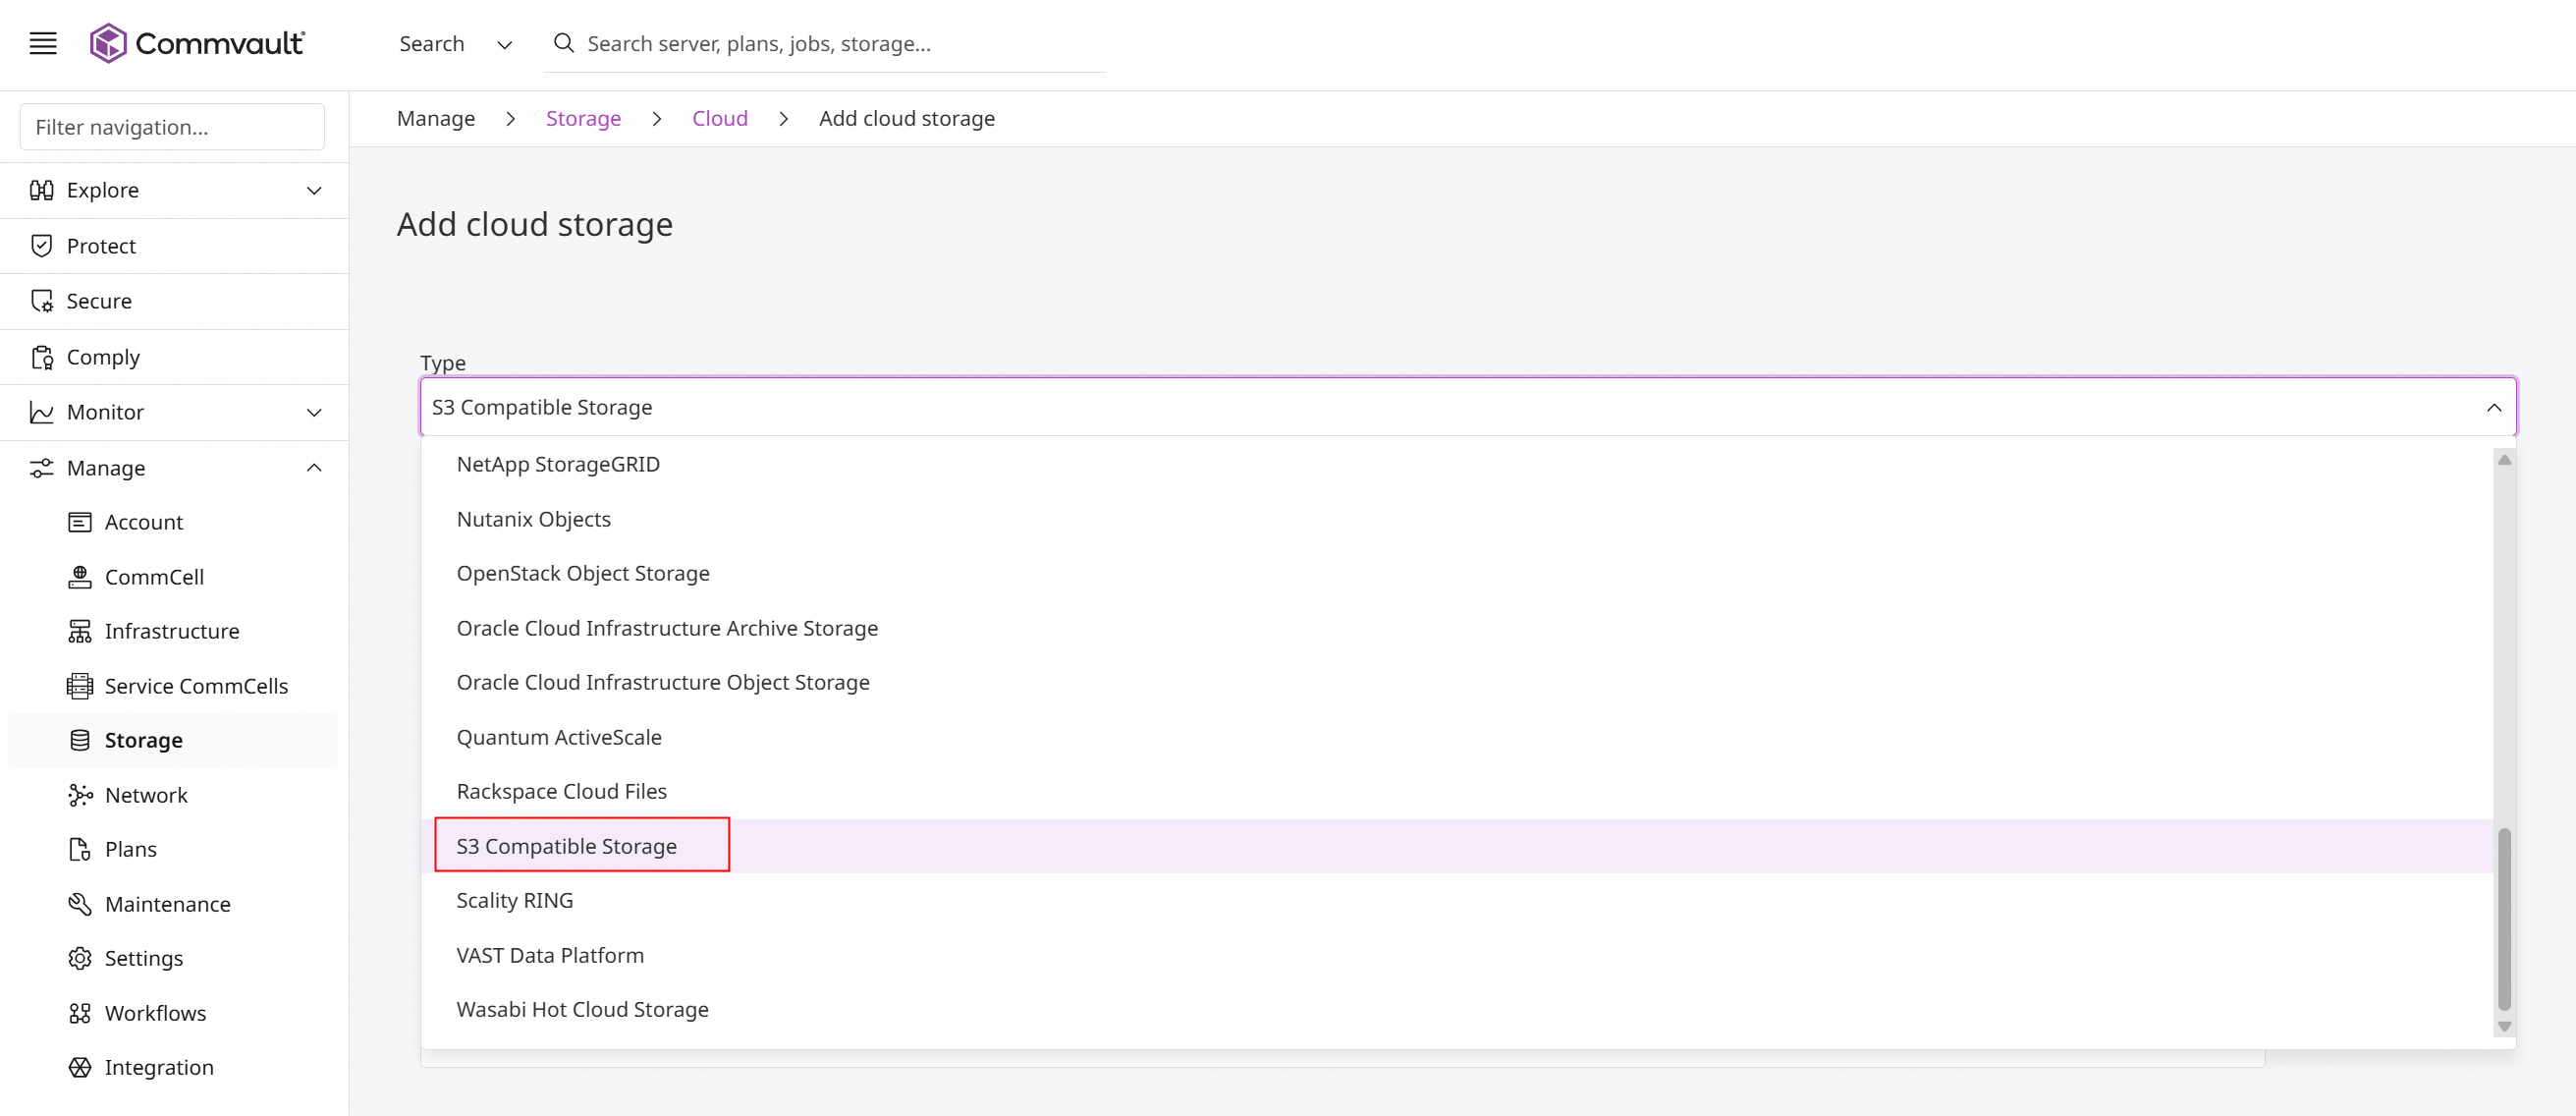Open the hamburger navigation menu
Image resolution: width=2576 pixels, height=1116 pixels.
(x=43, y=43)
